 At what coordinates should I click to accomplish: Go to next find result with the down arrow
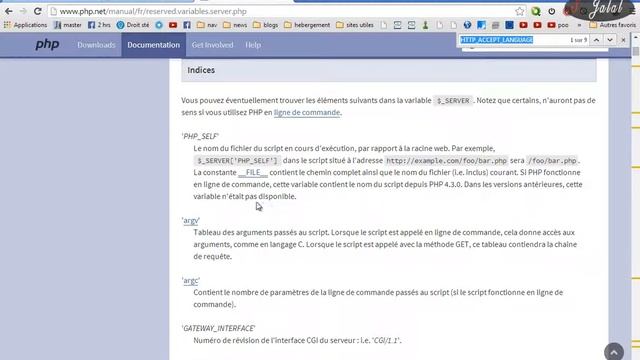(610, 40)
